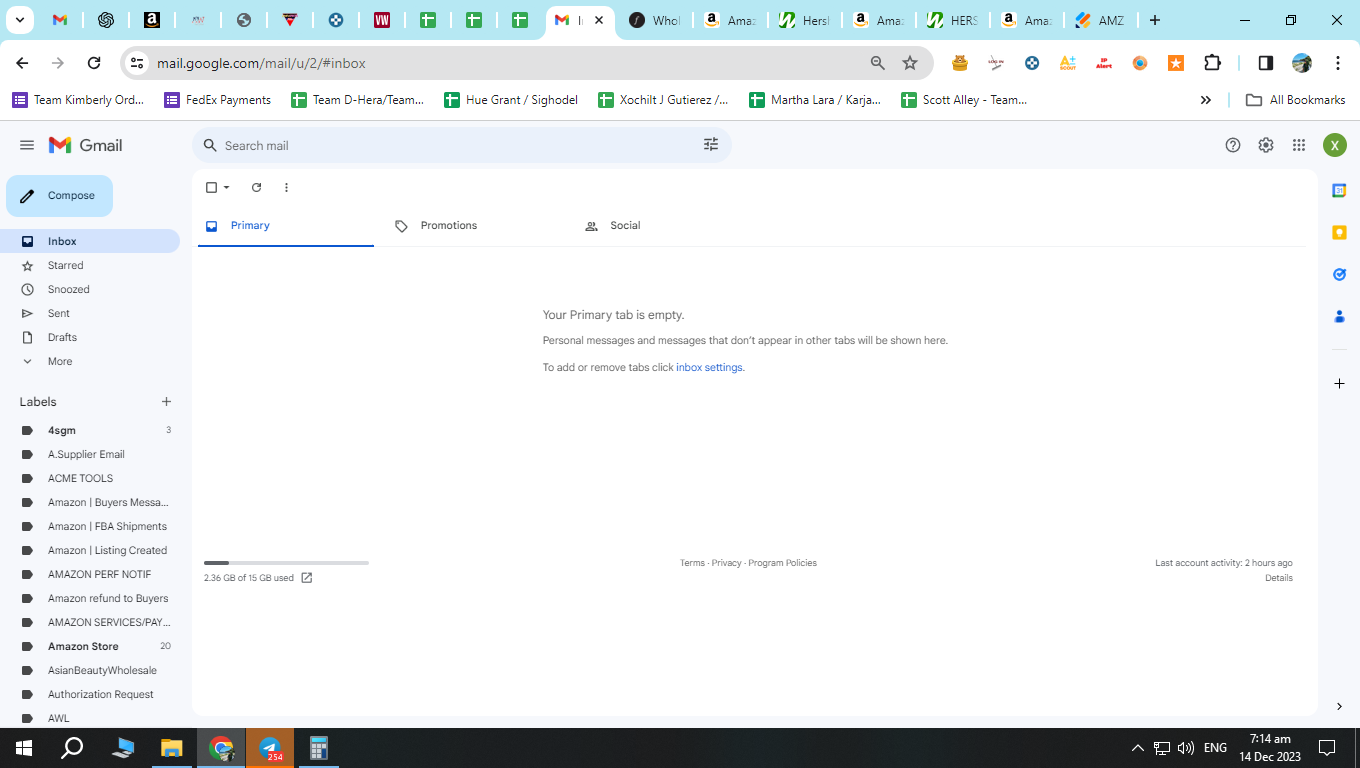The image size is (1360, 768).
Task: Open Chrome three-dot menu
Action: click(1338, 63)
